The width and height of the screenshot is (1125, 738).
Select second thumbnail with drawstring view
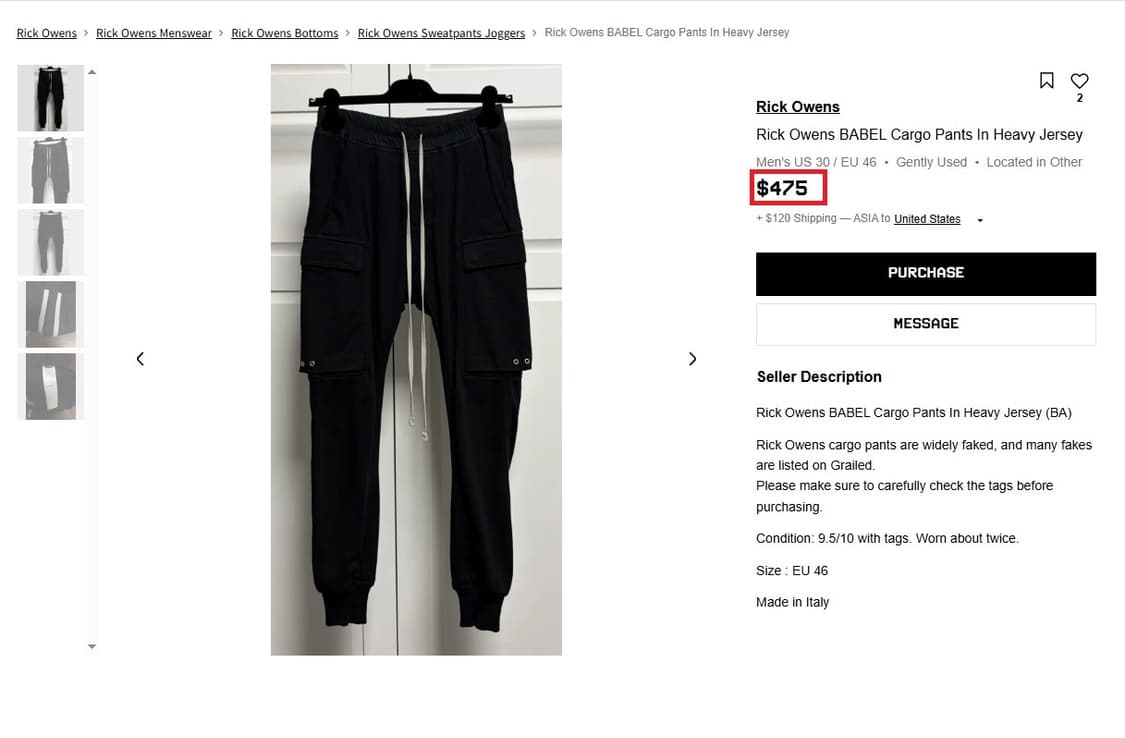(50, 171)
